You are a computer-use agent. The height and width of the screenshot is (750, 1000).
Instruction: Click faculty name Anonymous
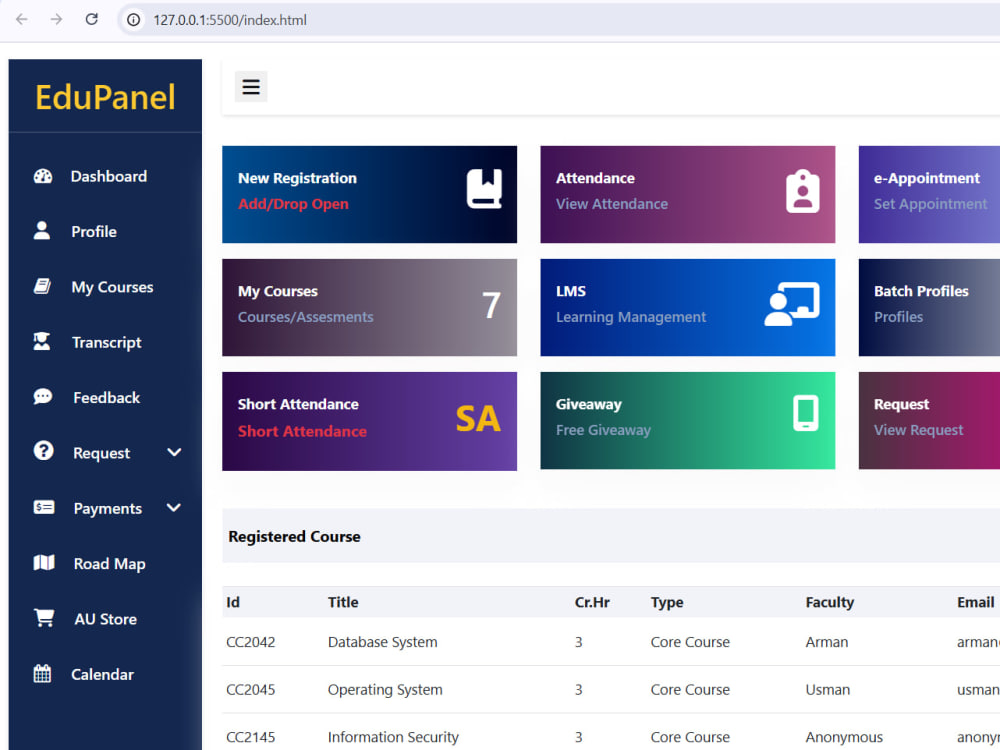point(844,738)
